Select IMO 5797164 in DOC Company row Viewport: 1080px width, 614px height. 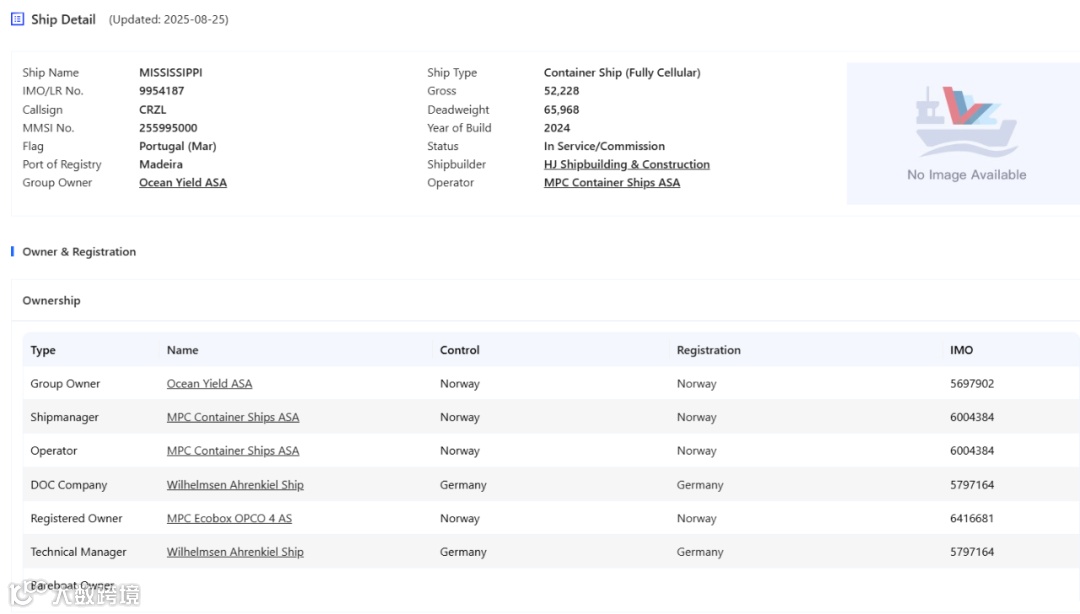pyautogui.click(x=972, y=485)
